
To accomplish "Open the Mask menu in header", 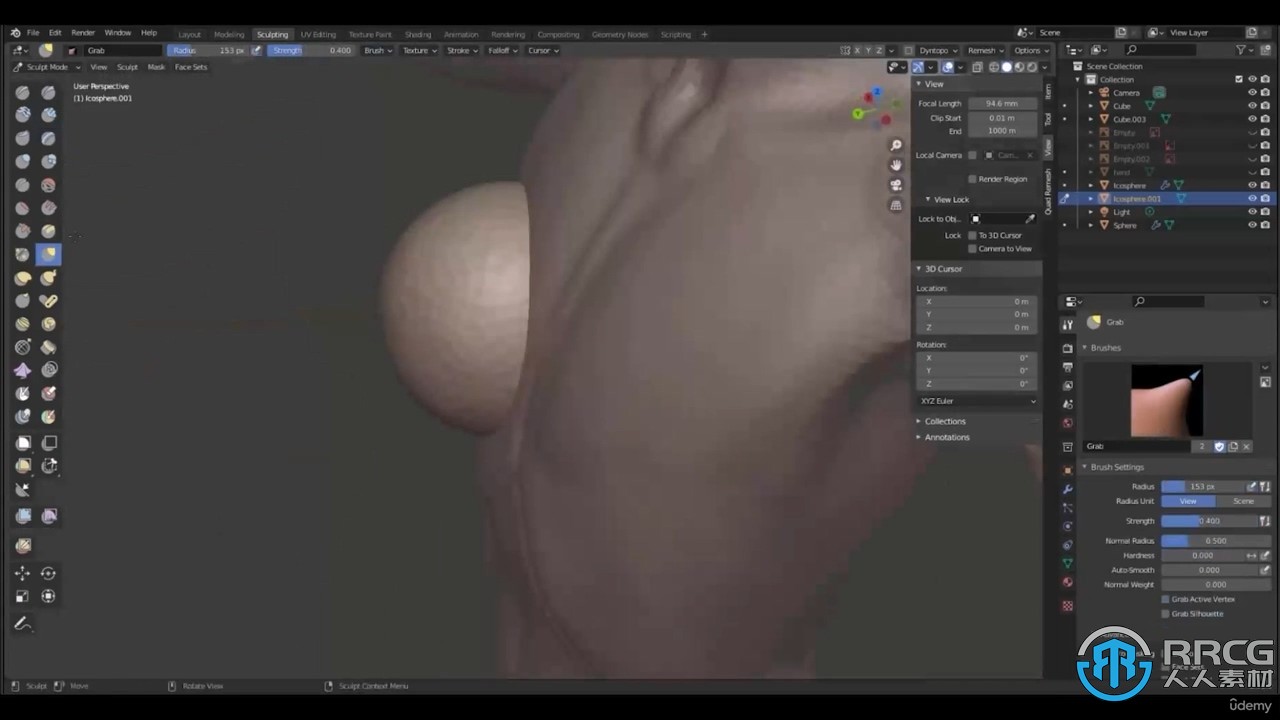I will [156, 67].
